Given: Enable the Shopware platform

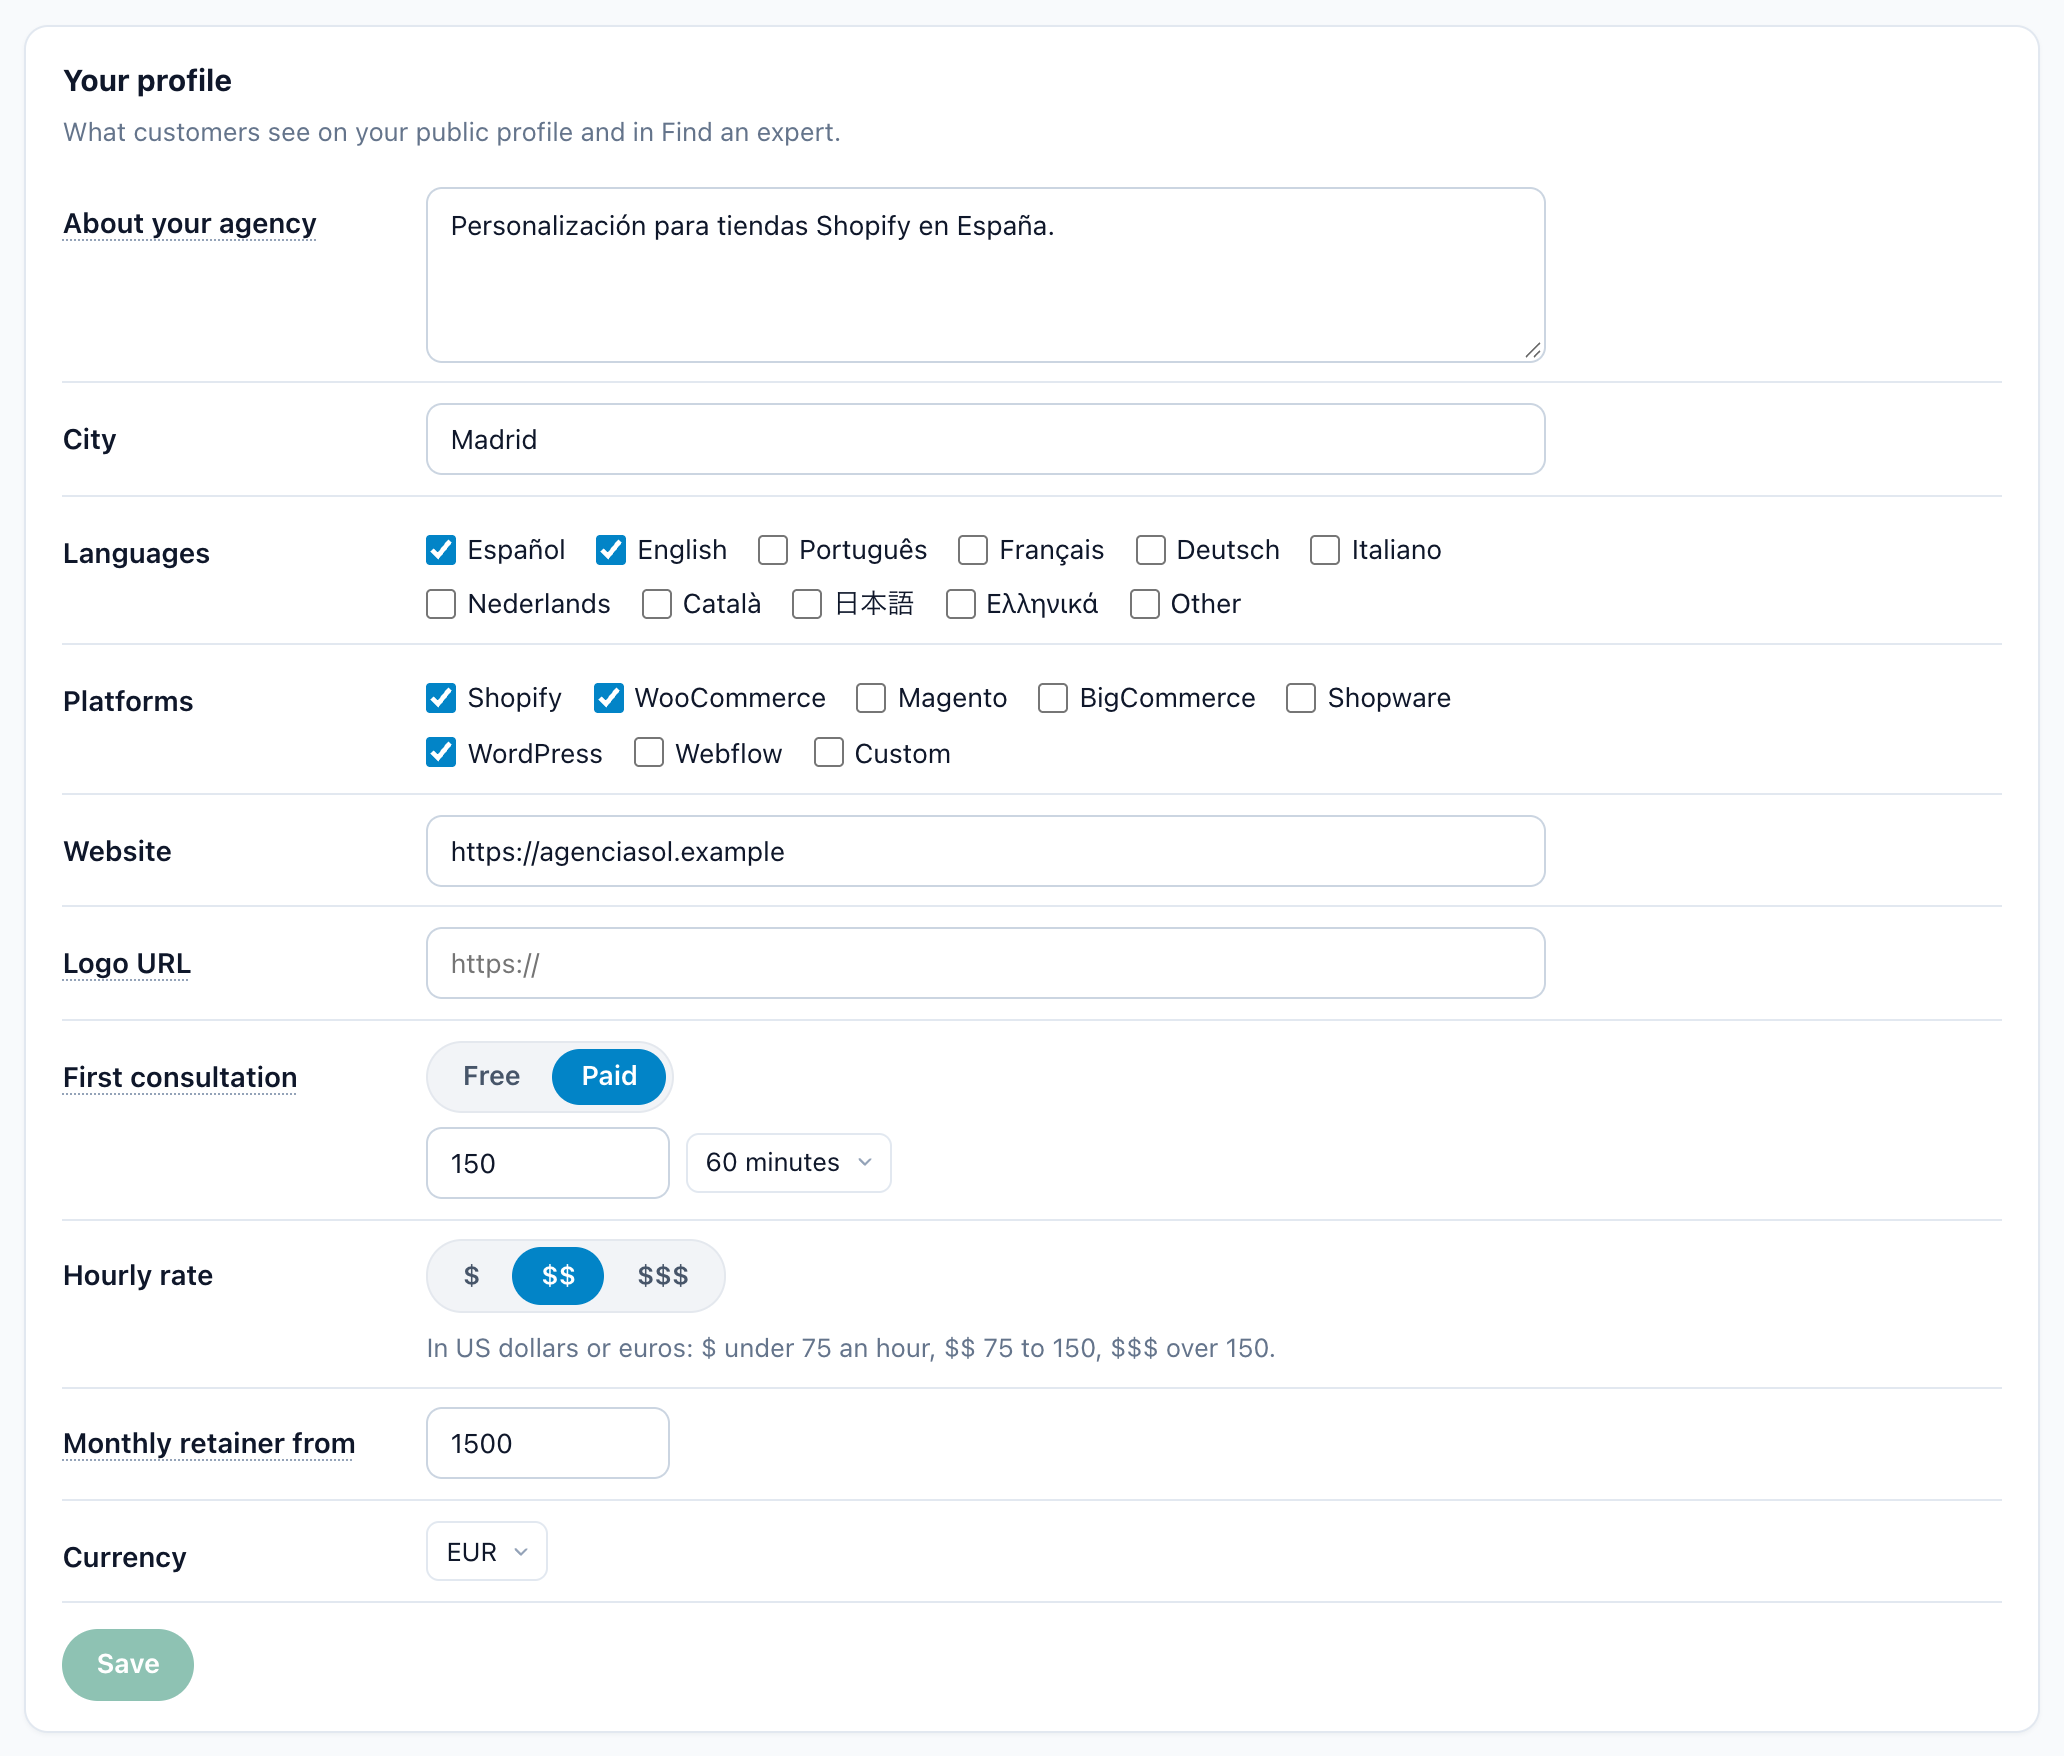Looking at the screenshot, I should click(x=1301, y=698).
